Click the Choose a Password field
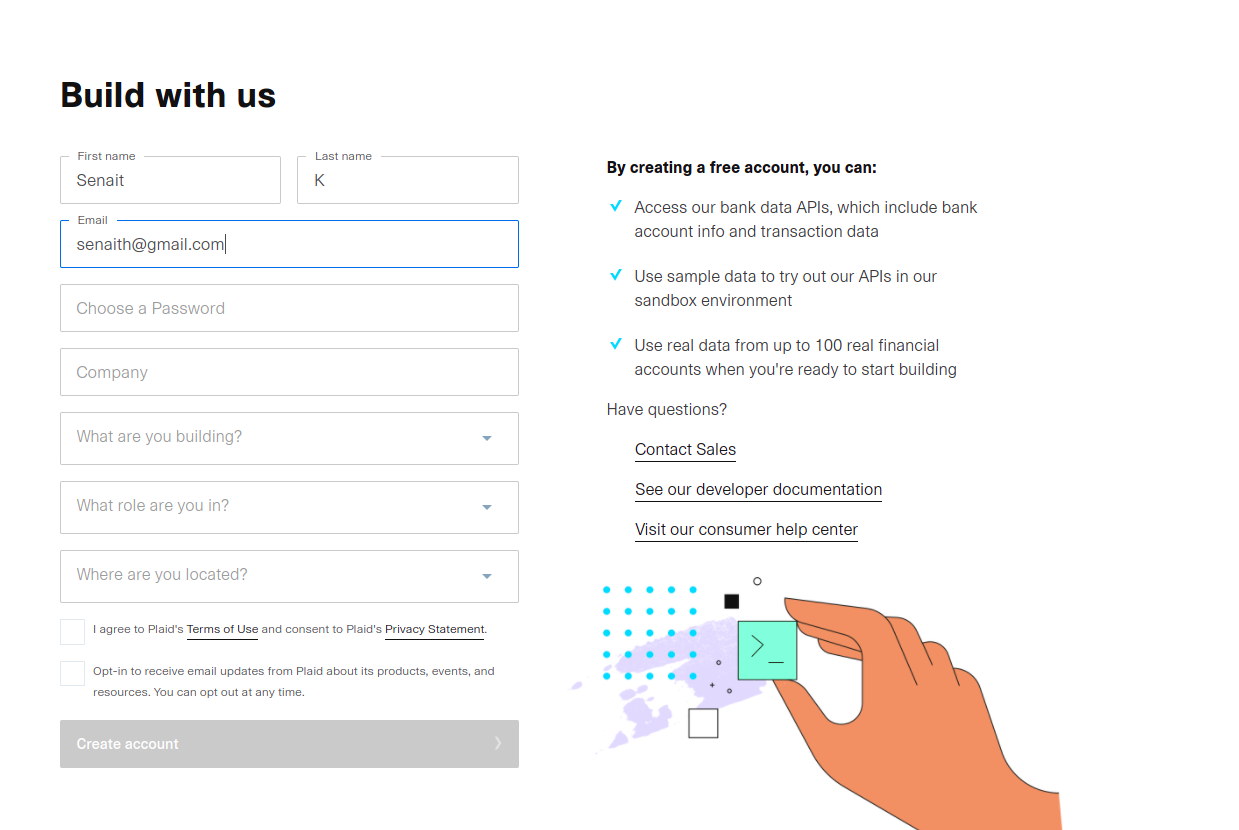1239x830 pixels. 289,308
